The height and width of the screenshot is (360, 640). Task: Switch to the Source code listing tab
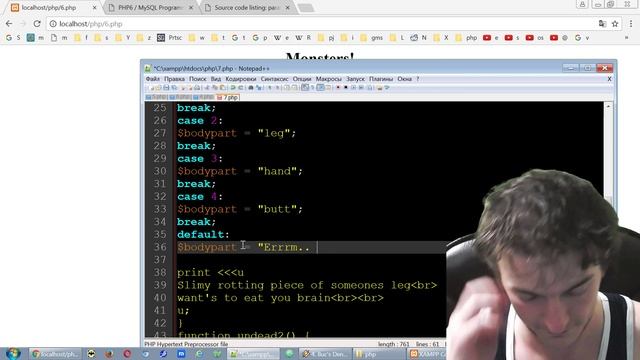[x=247, y=8]
